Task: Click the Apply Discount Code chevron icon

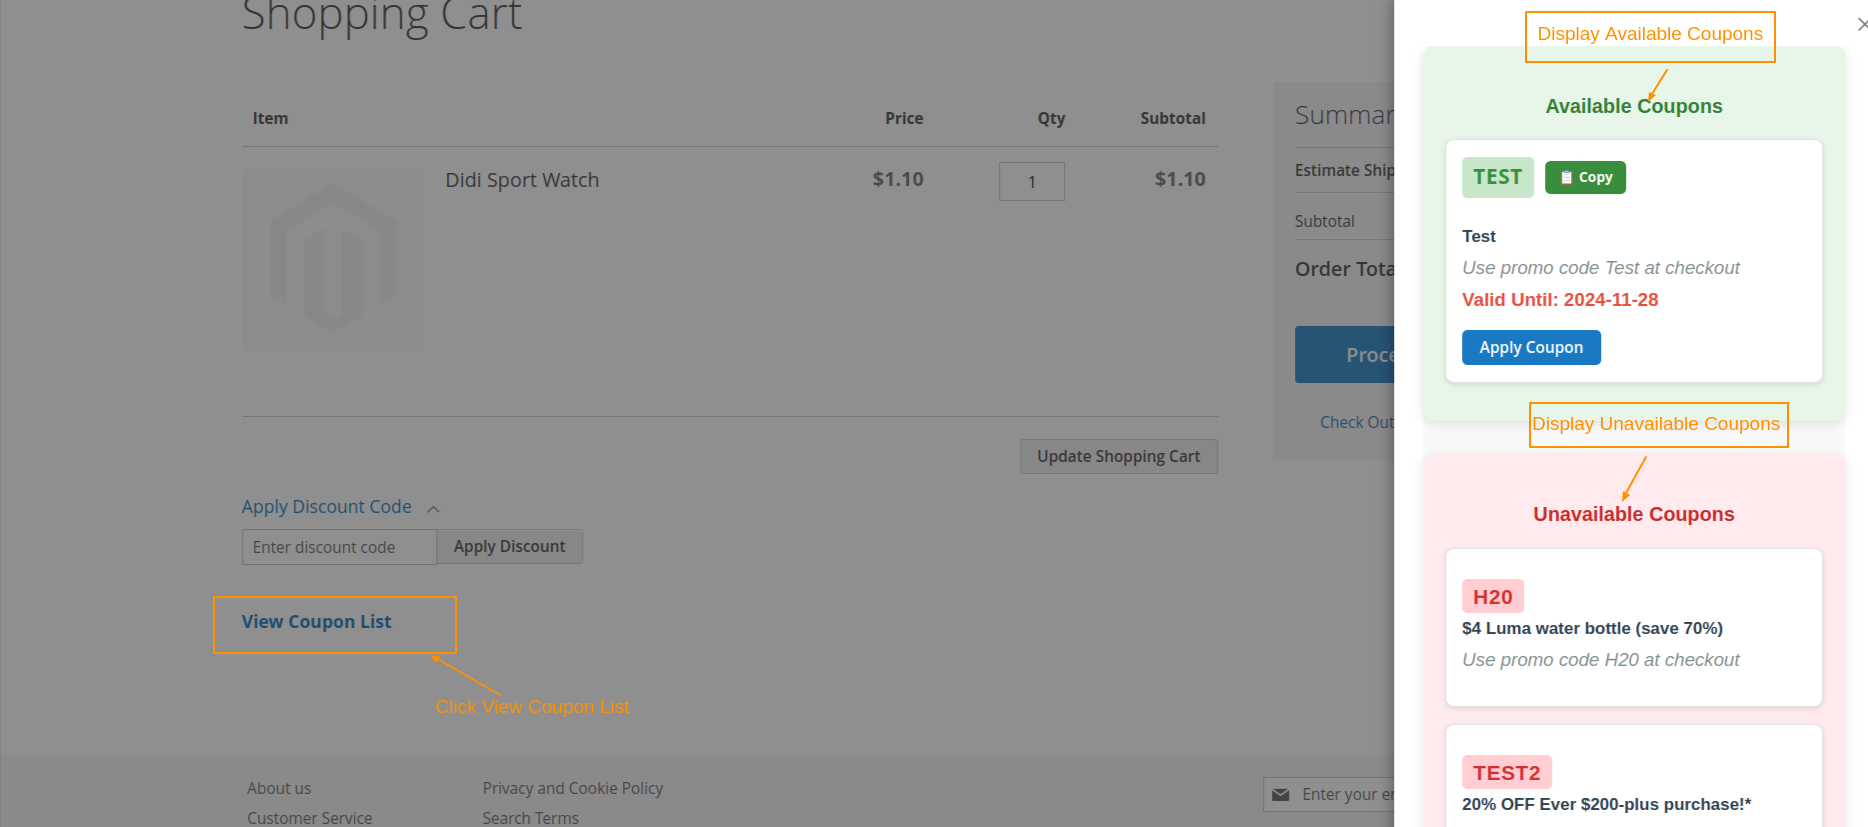Action: pos(433,509)
